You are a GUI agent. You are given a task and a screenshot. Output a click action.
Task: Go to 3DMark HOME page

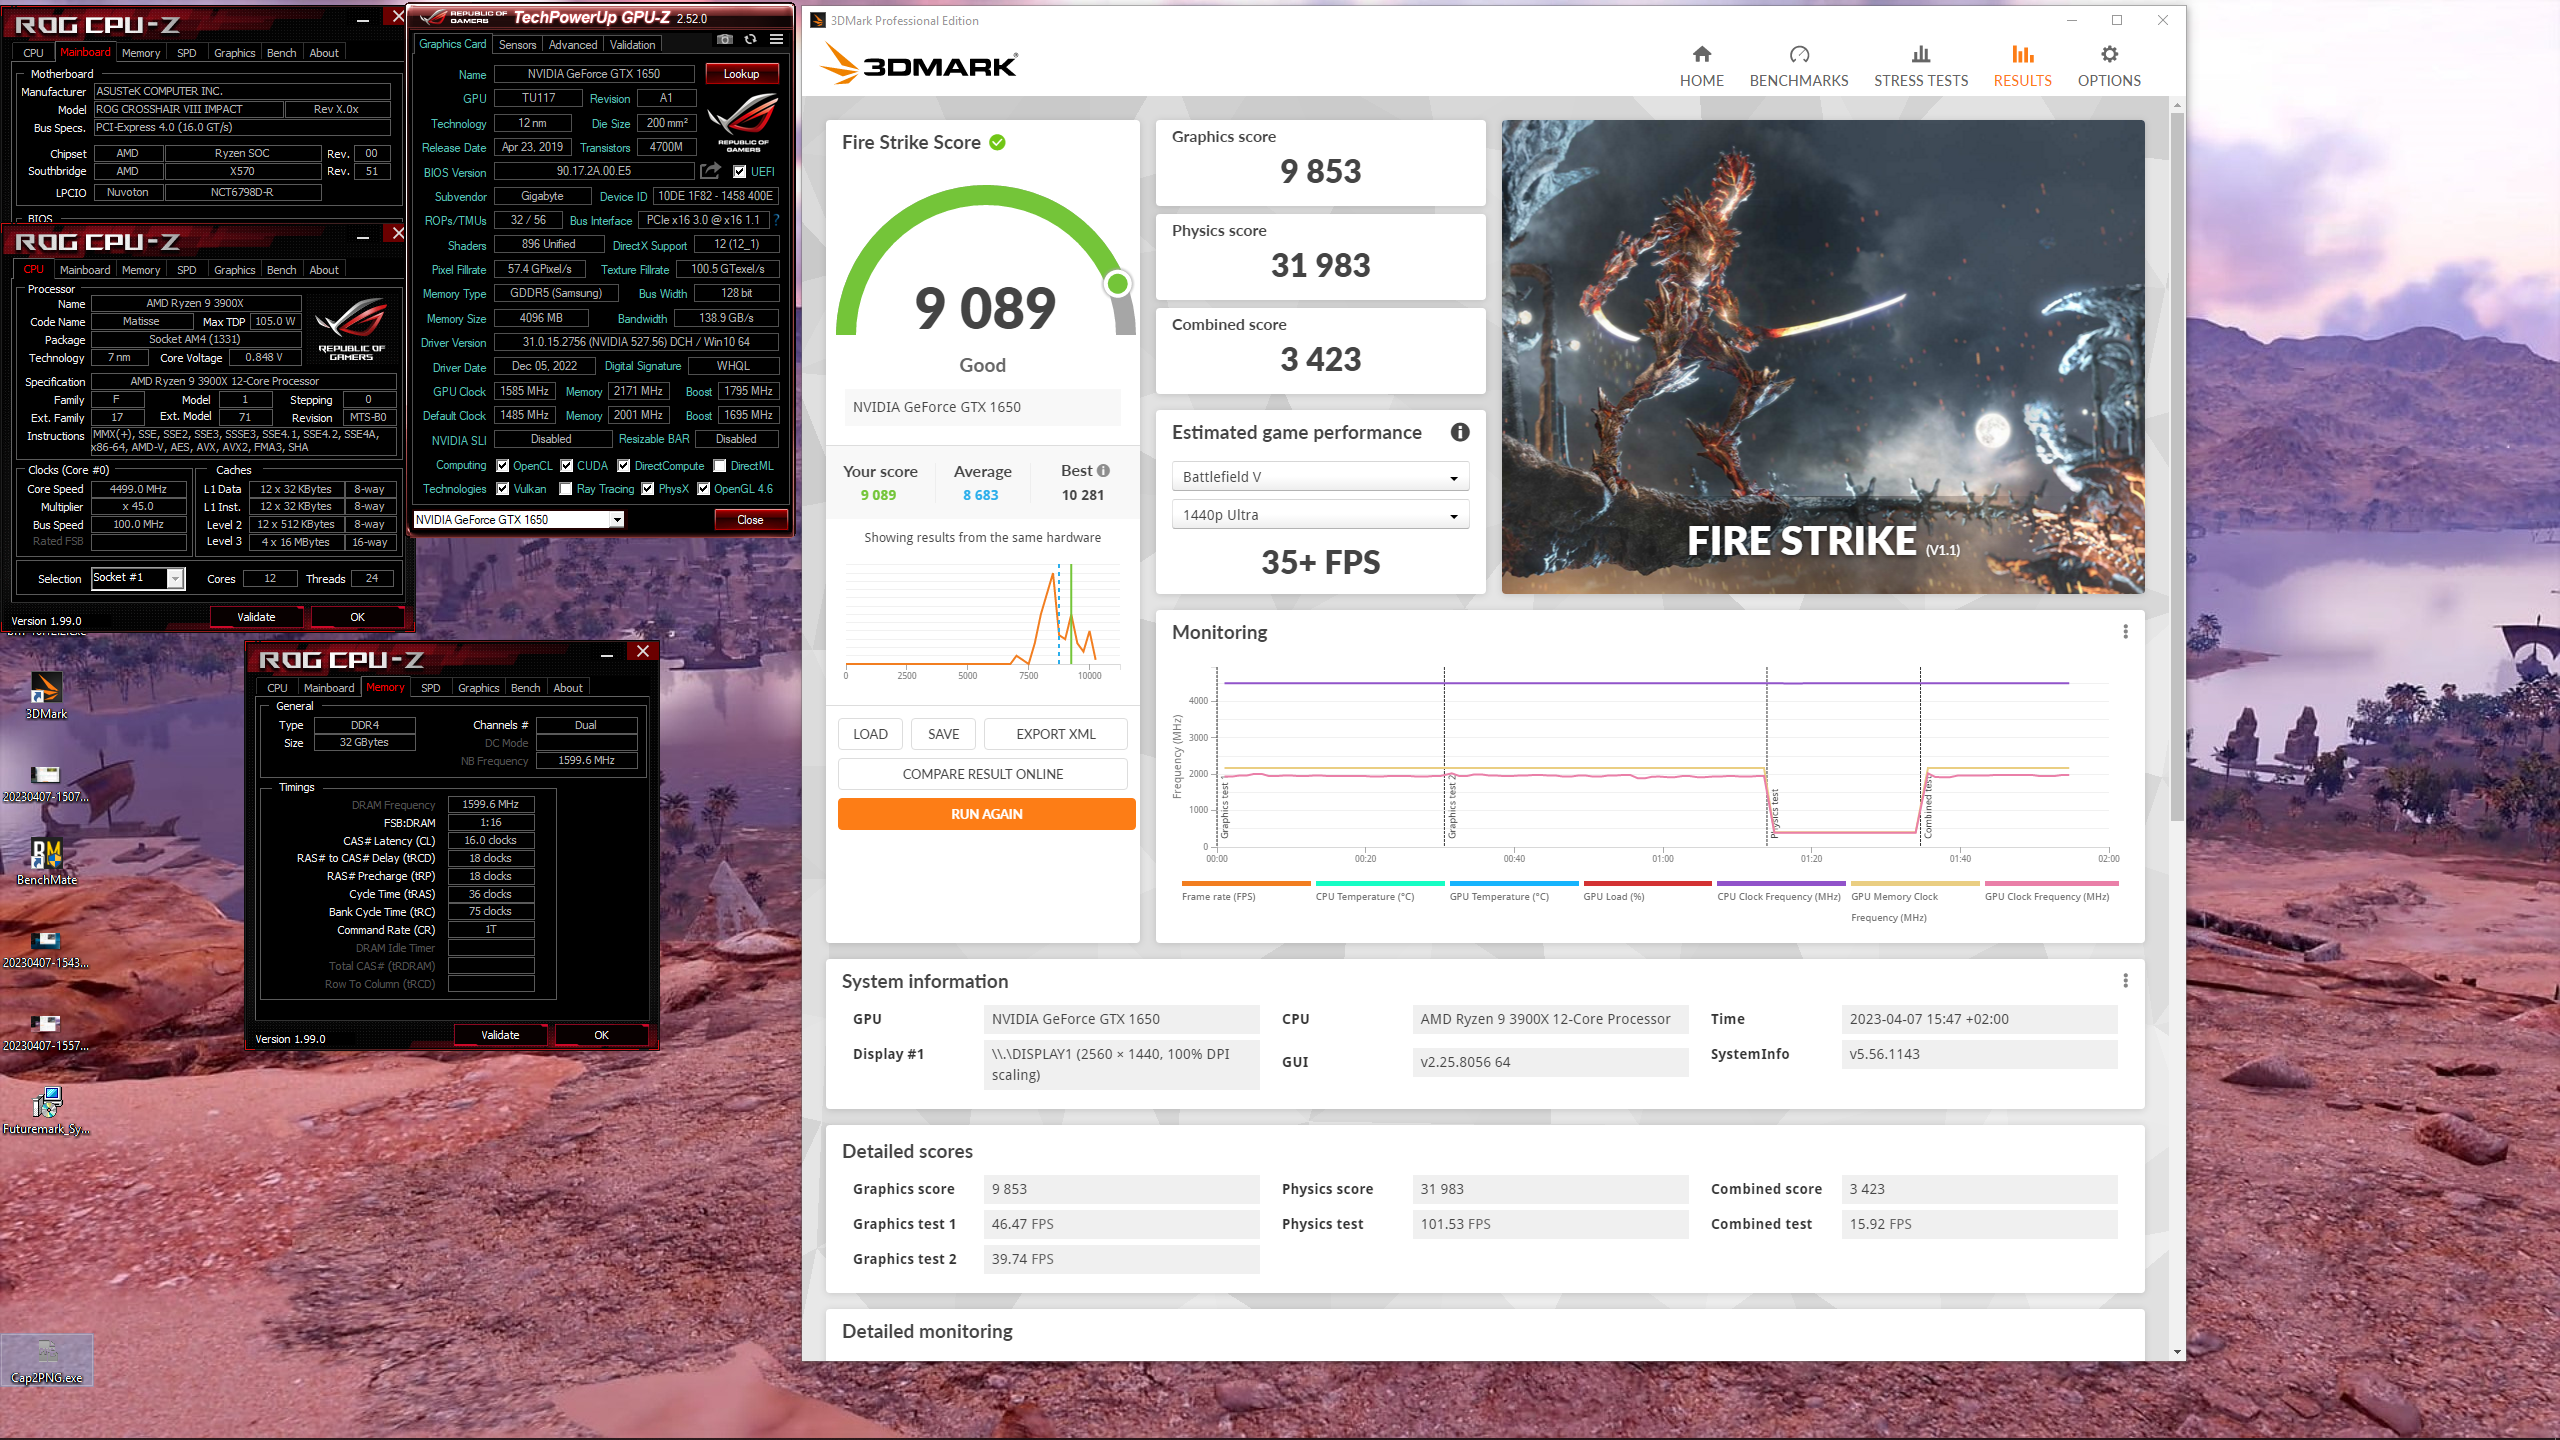[x=1702, y=66]
